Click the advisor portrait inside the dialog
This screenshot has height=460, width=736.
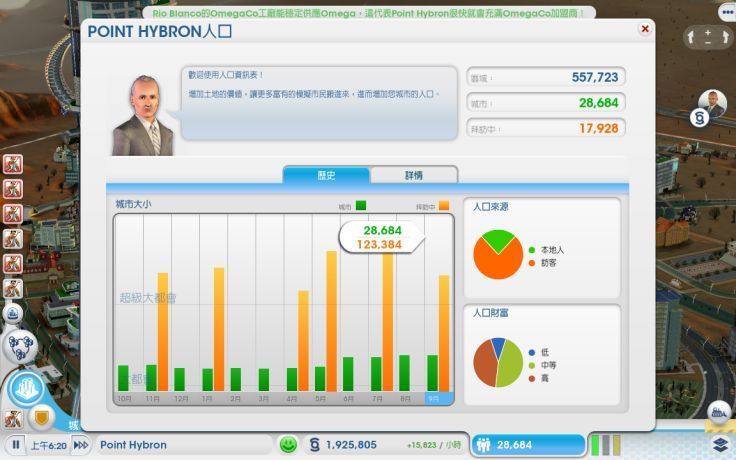(x=143, y=115)
